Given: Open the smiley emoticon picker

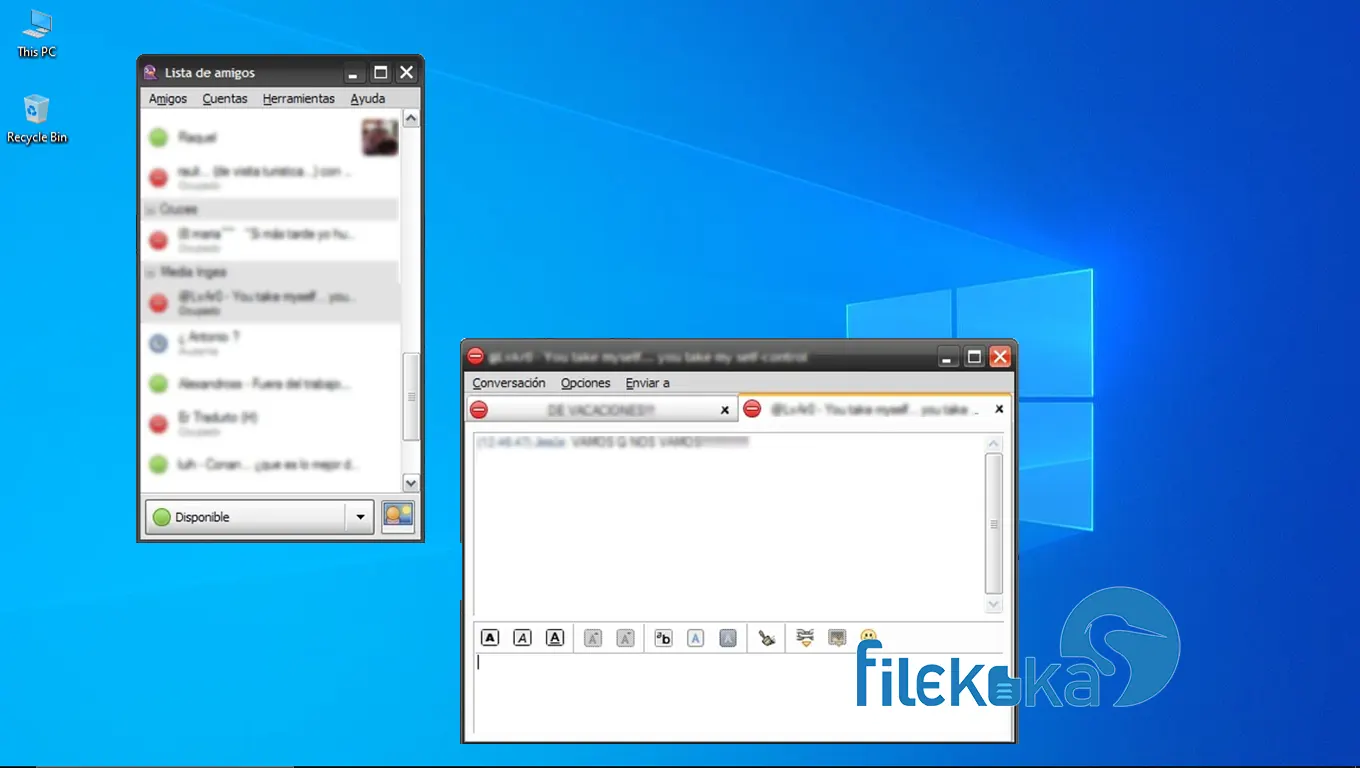Looking at the screenshot, I should (869, 637).
